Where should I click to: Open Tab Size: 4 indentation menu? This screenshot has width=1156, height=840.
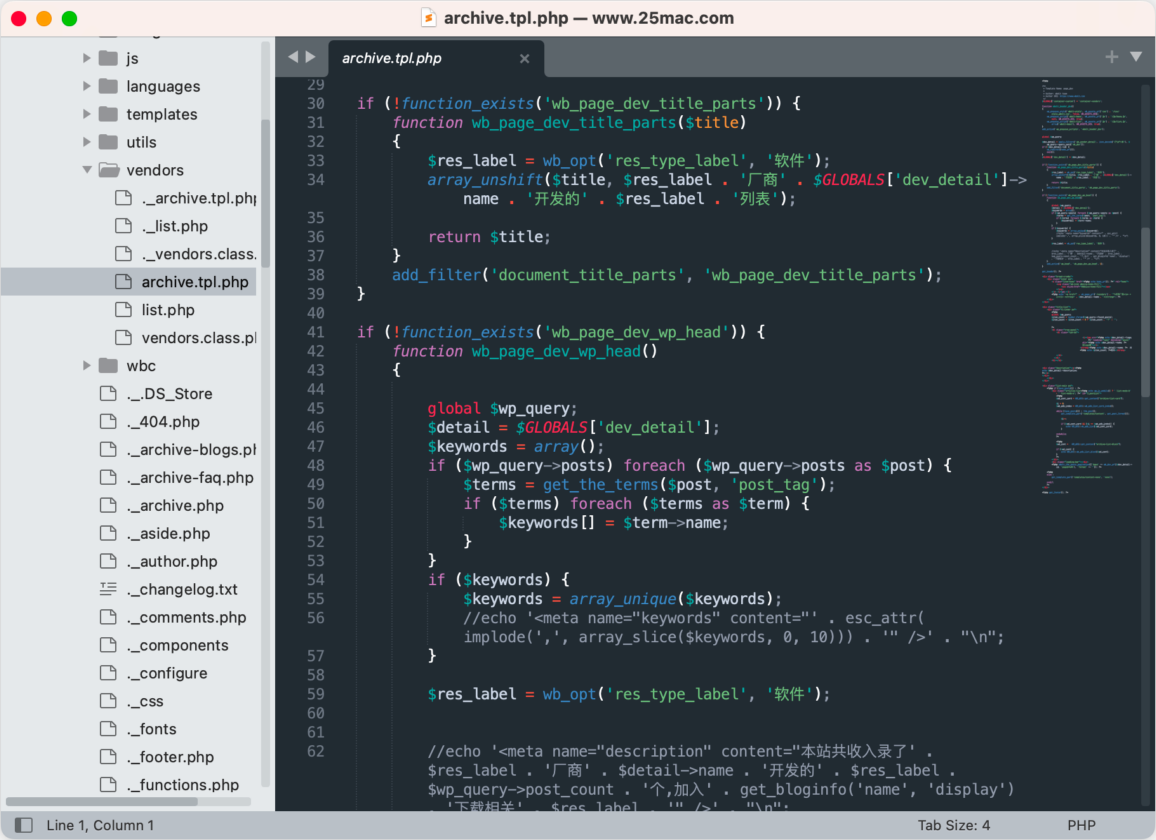click(x=953, y=825)
